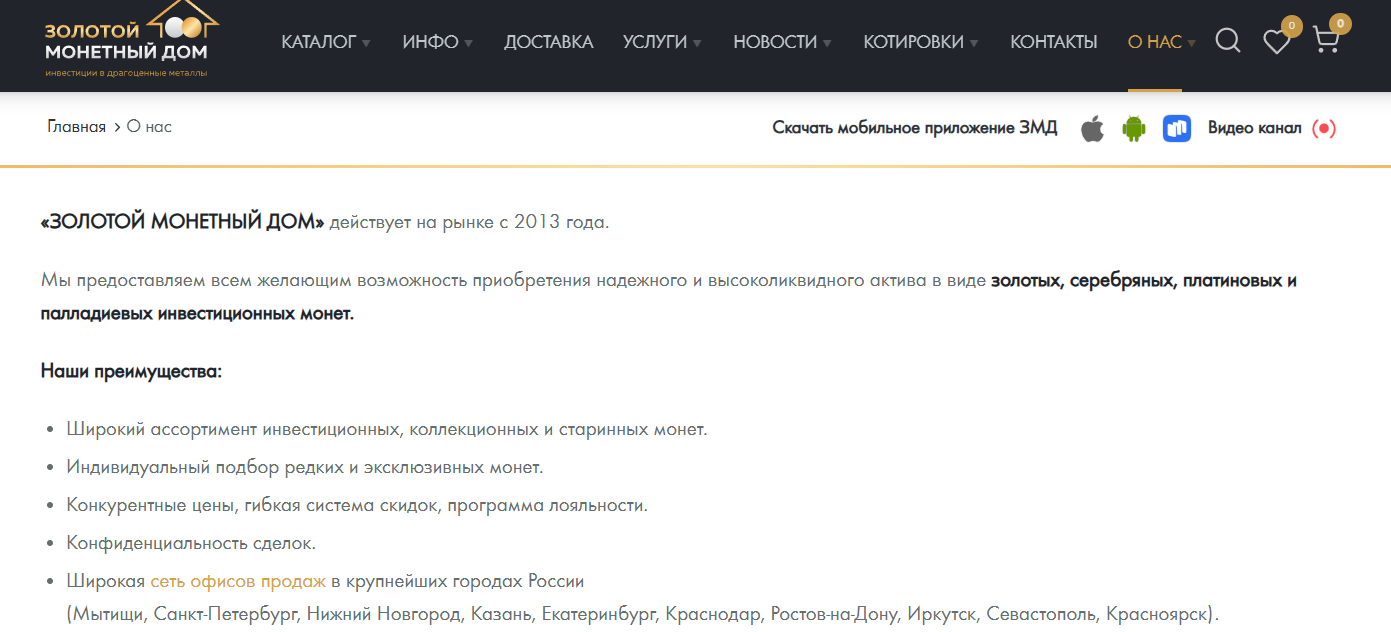Click the Золотой Монетный Дом logo

click(x=132, y=40)
